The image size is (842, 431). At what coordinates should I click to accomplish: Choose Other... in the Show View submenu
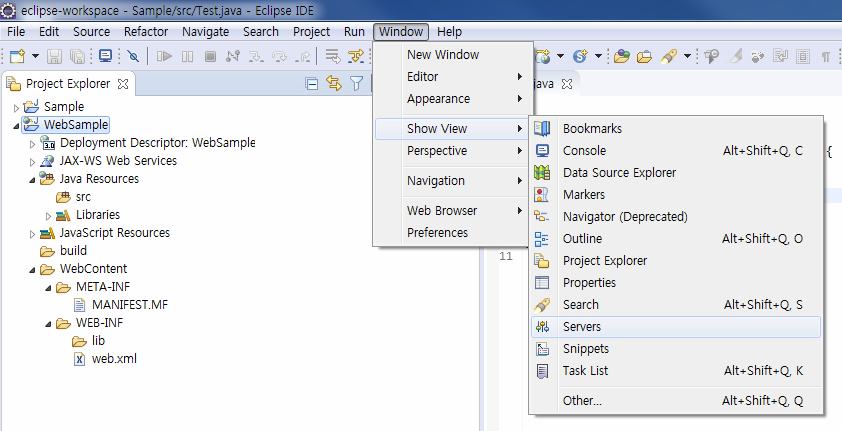tap(676, 400)
